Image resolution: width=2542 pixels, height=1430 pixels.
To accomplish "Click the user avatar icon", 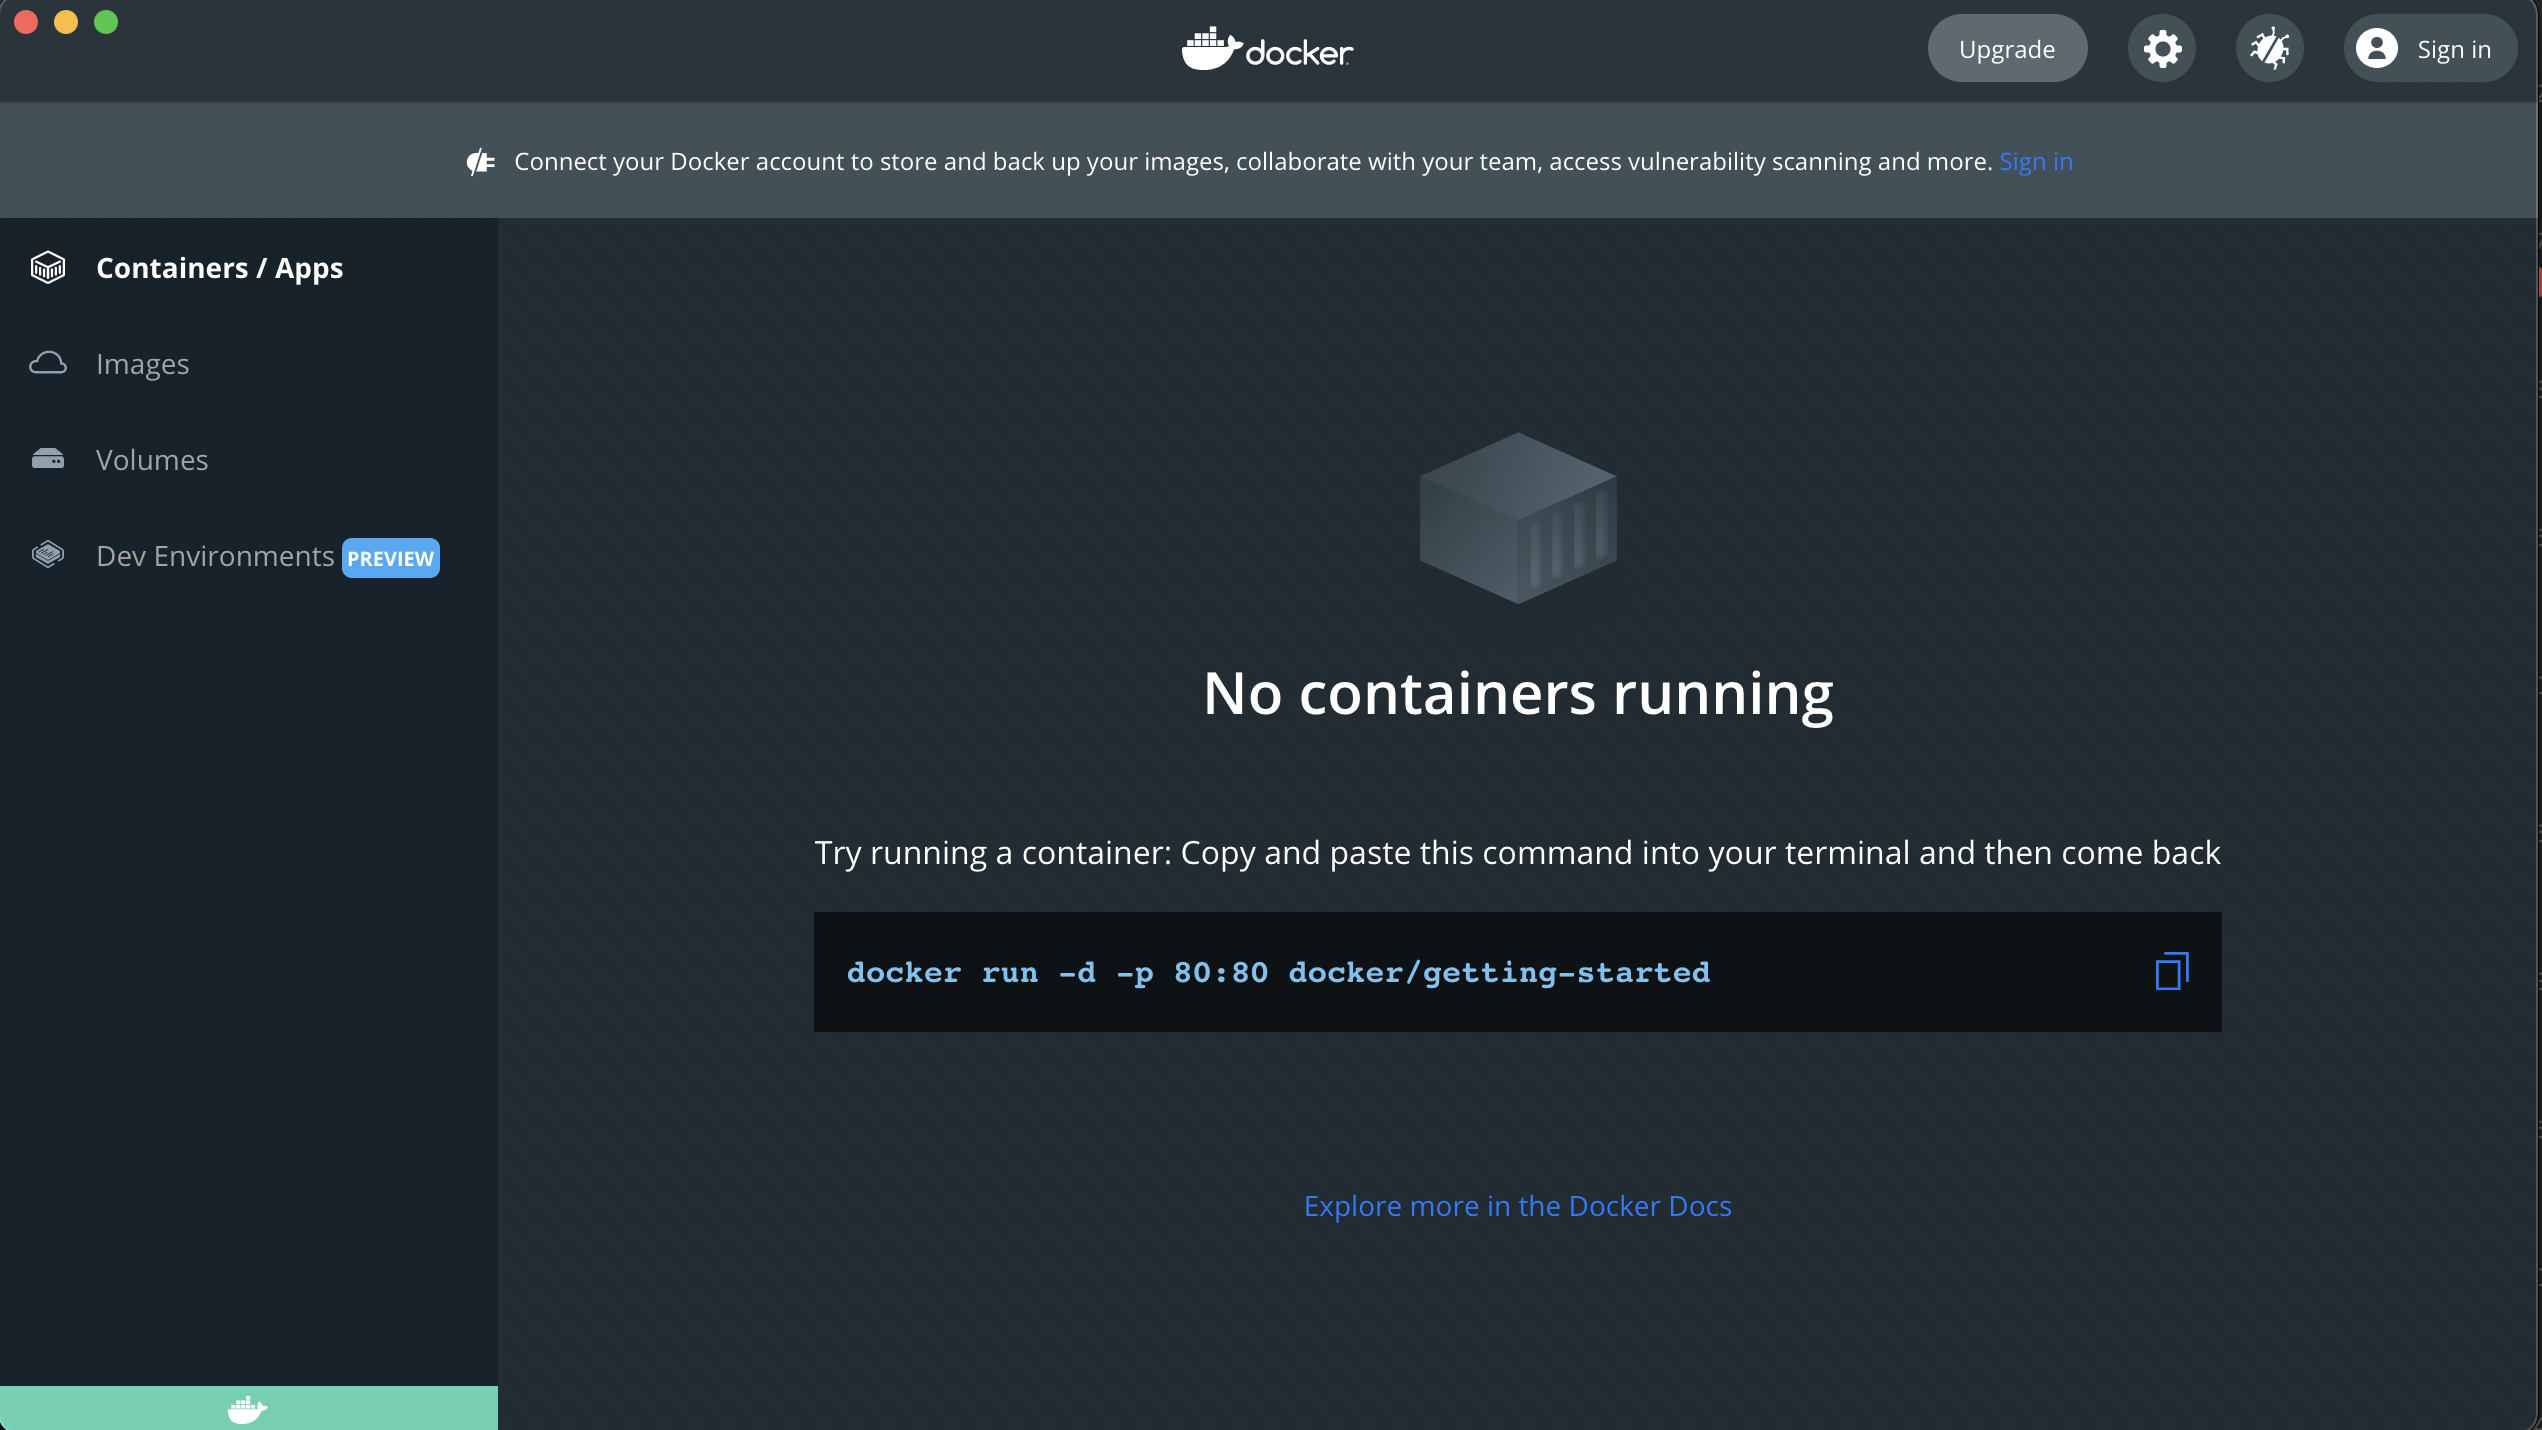I will (x=2377, y=49).
